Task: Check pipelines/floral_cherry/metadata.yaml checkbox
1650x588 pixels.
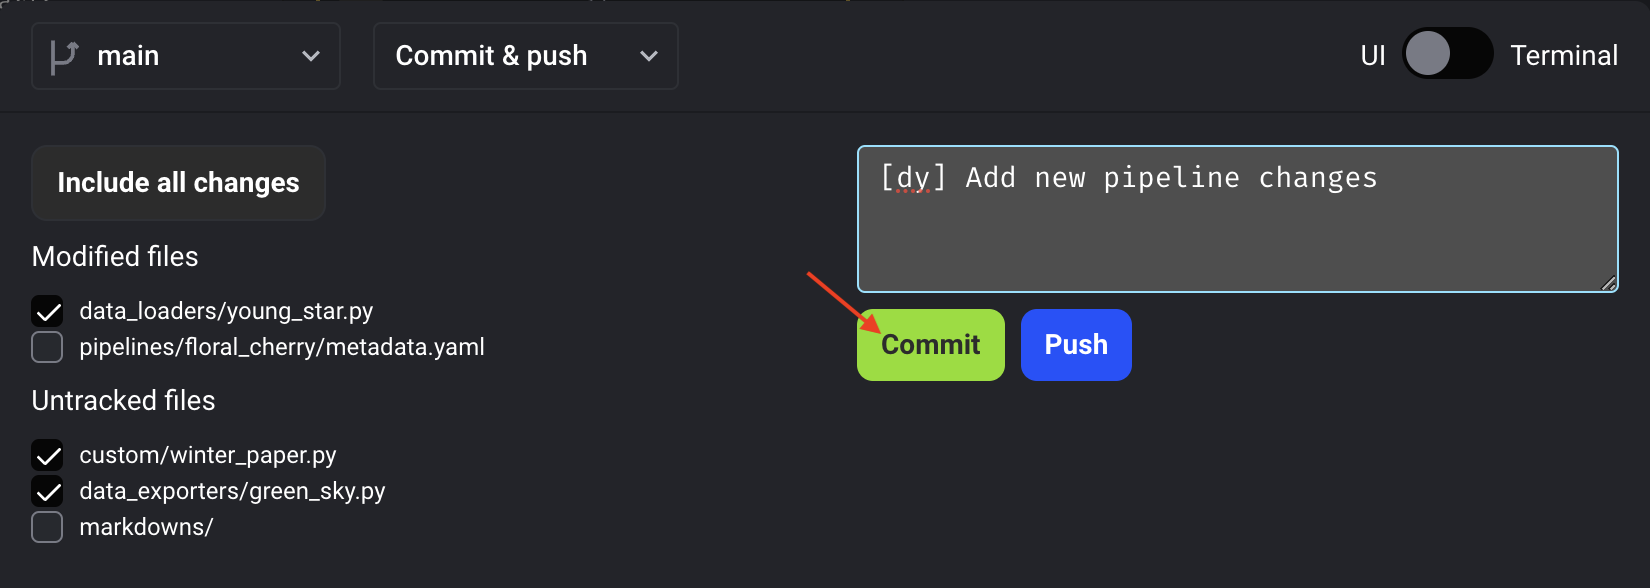Action: (47, 347)
